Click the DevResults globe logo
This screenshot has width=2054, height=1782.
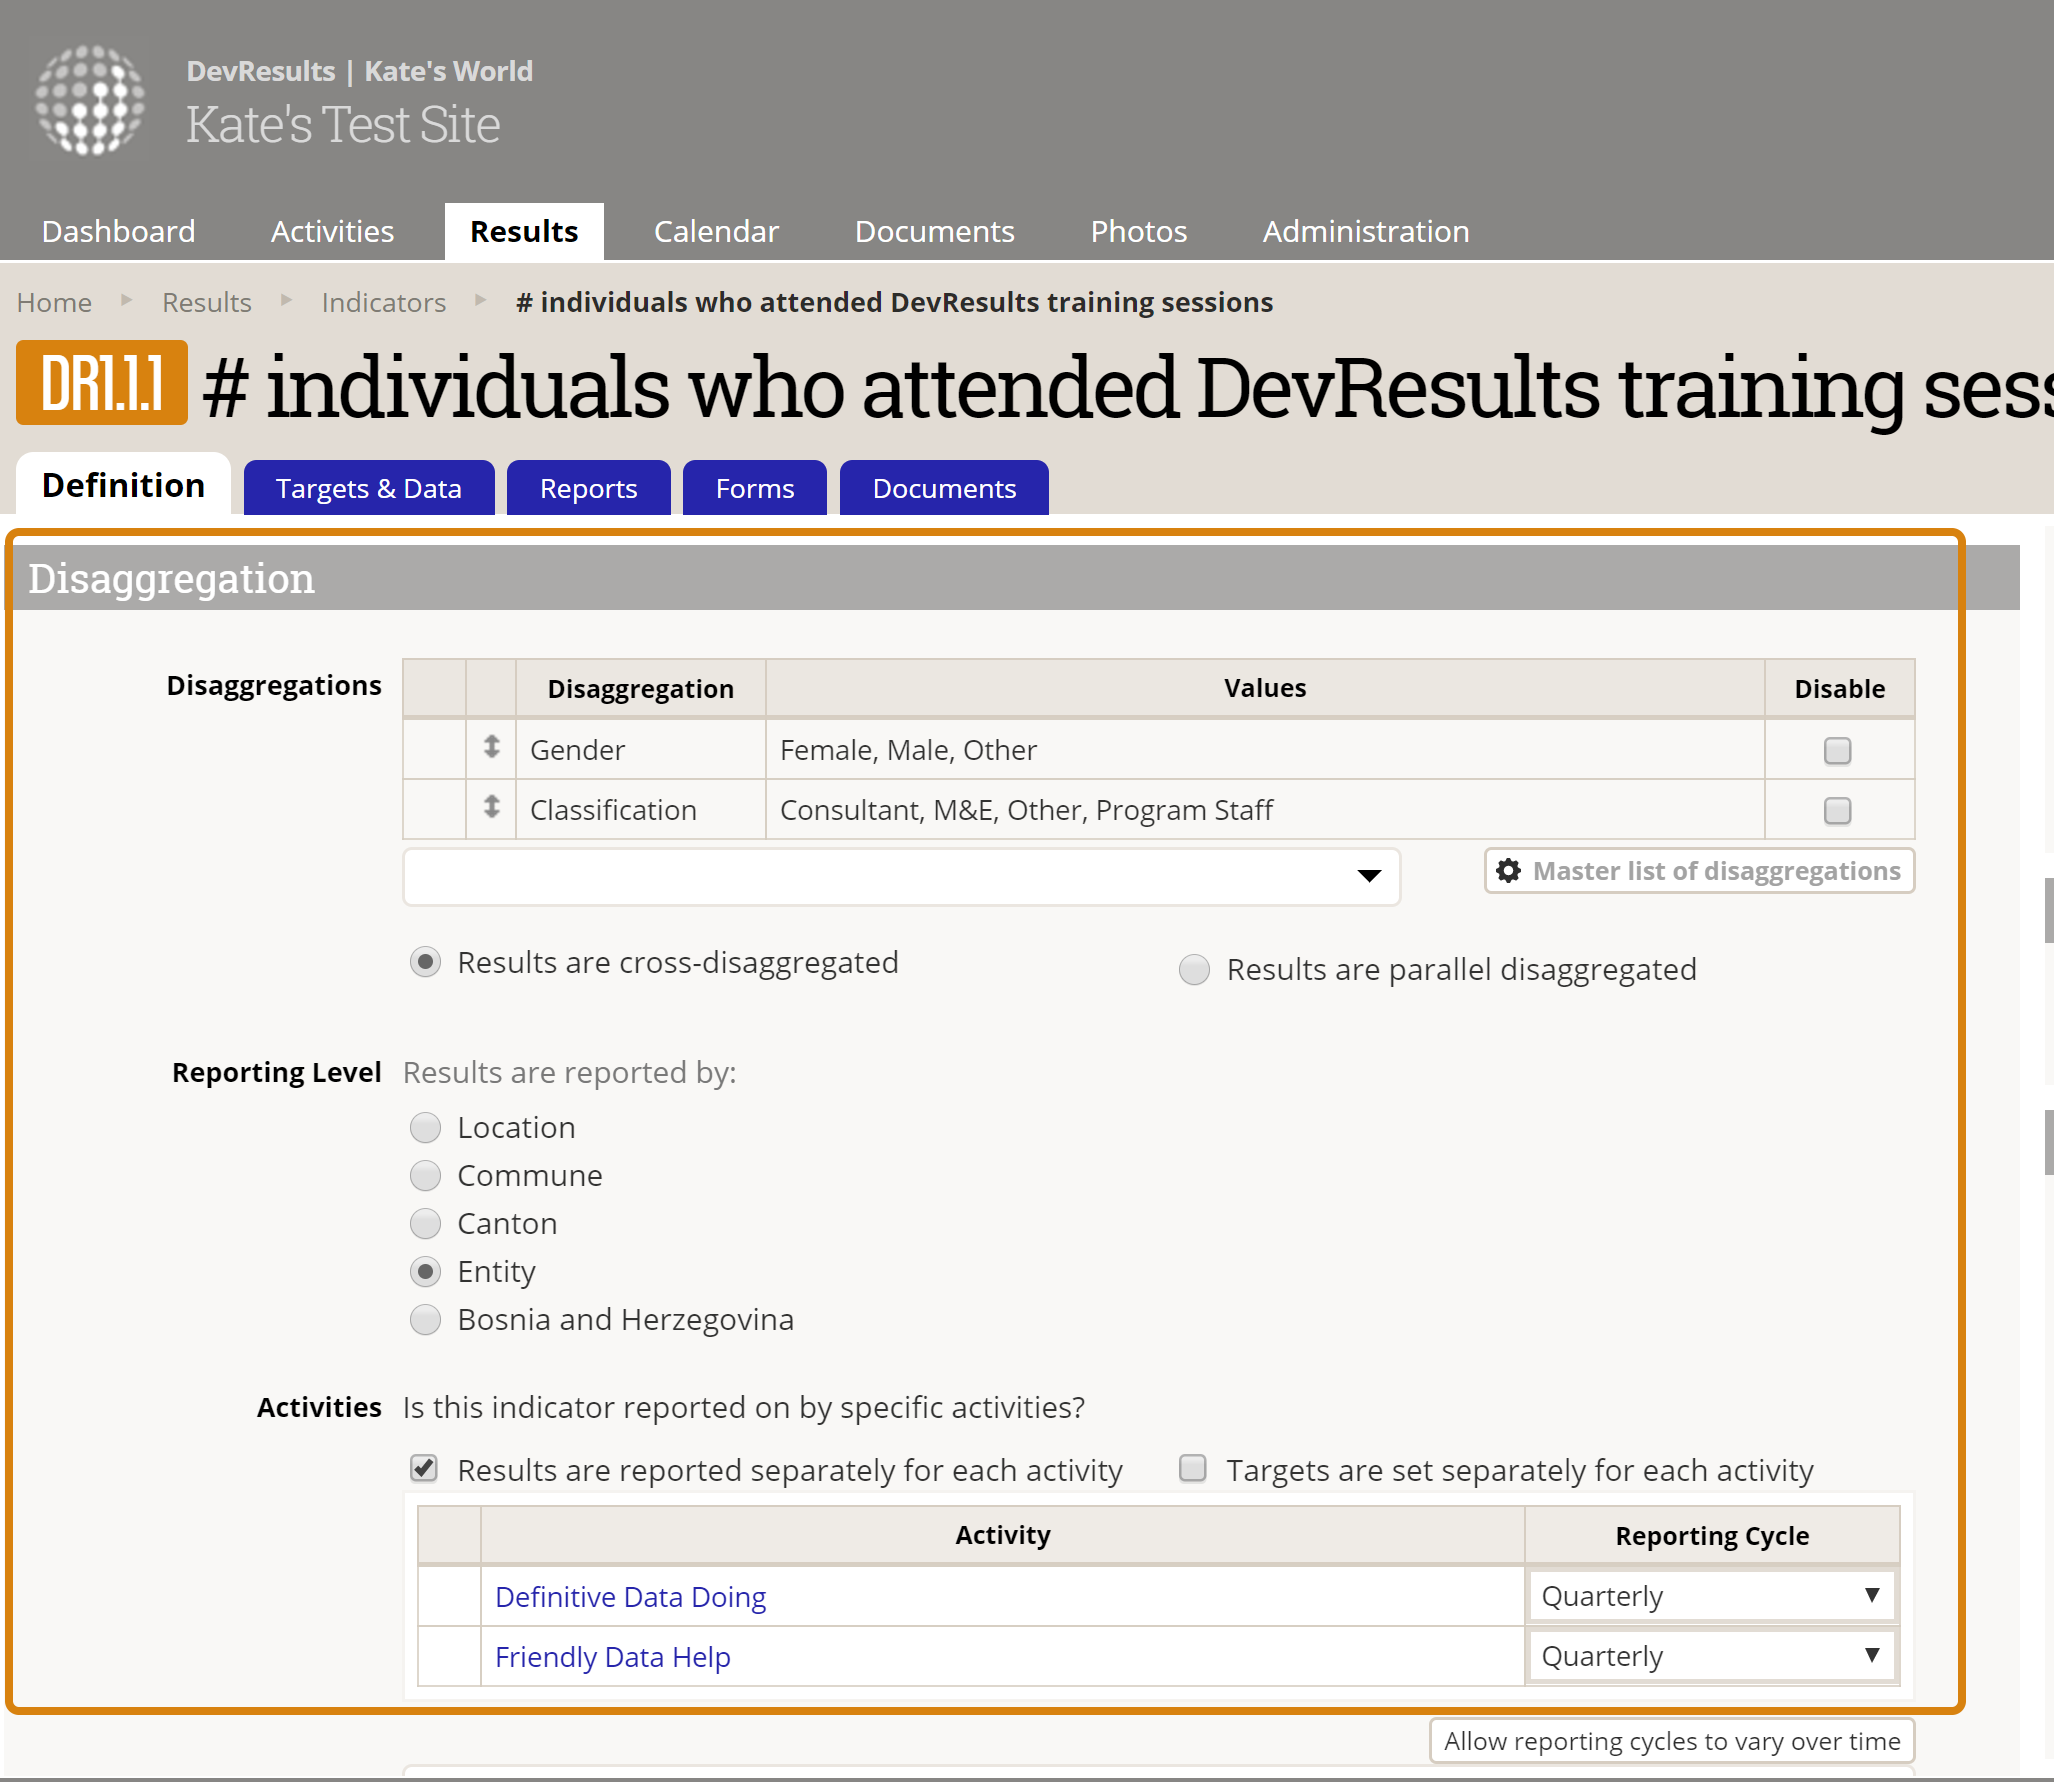point(90,100)
